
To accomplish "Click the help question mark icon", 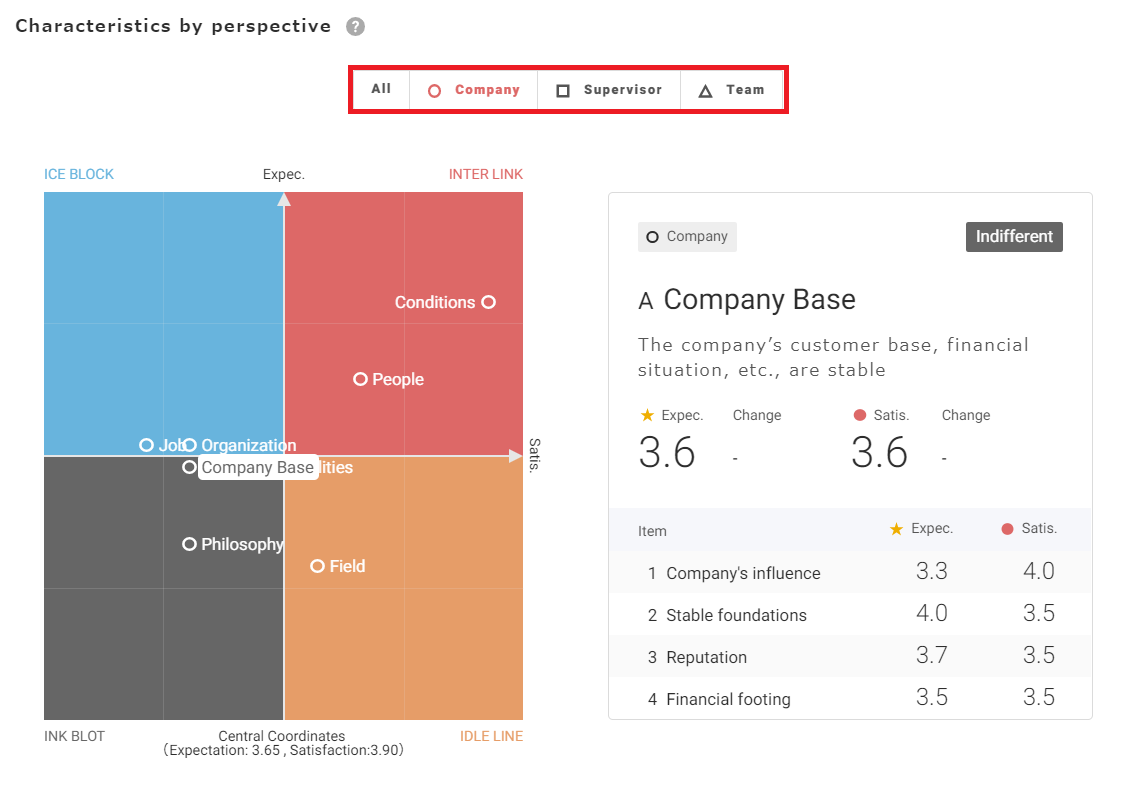I will coord(355,27).
